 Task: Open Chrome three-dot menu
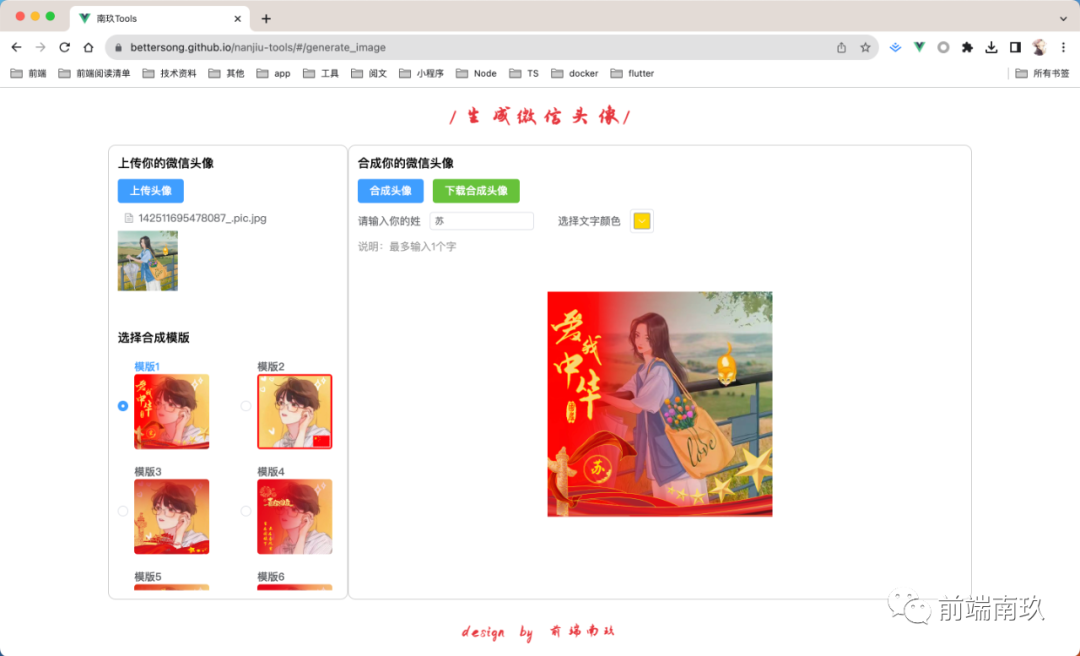[1063, 48]
